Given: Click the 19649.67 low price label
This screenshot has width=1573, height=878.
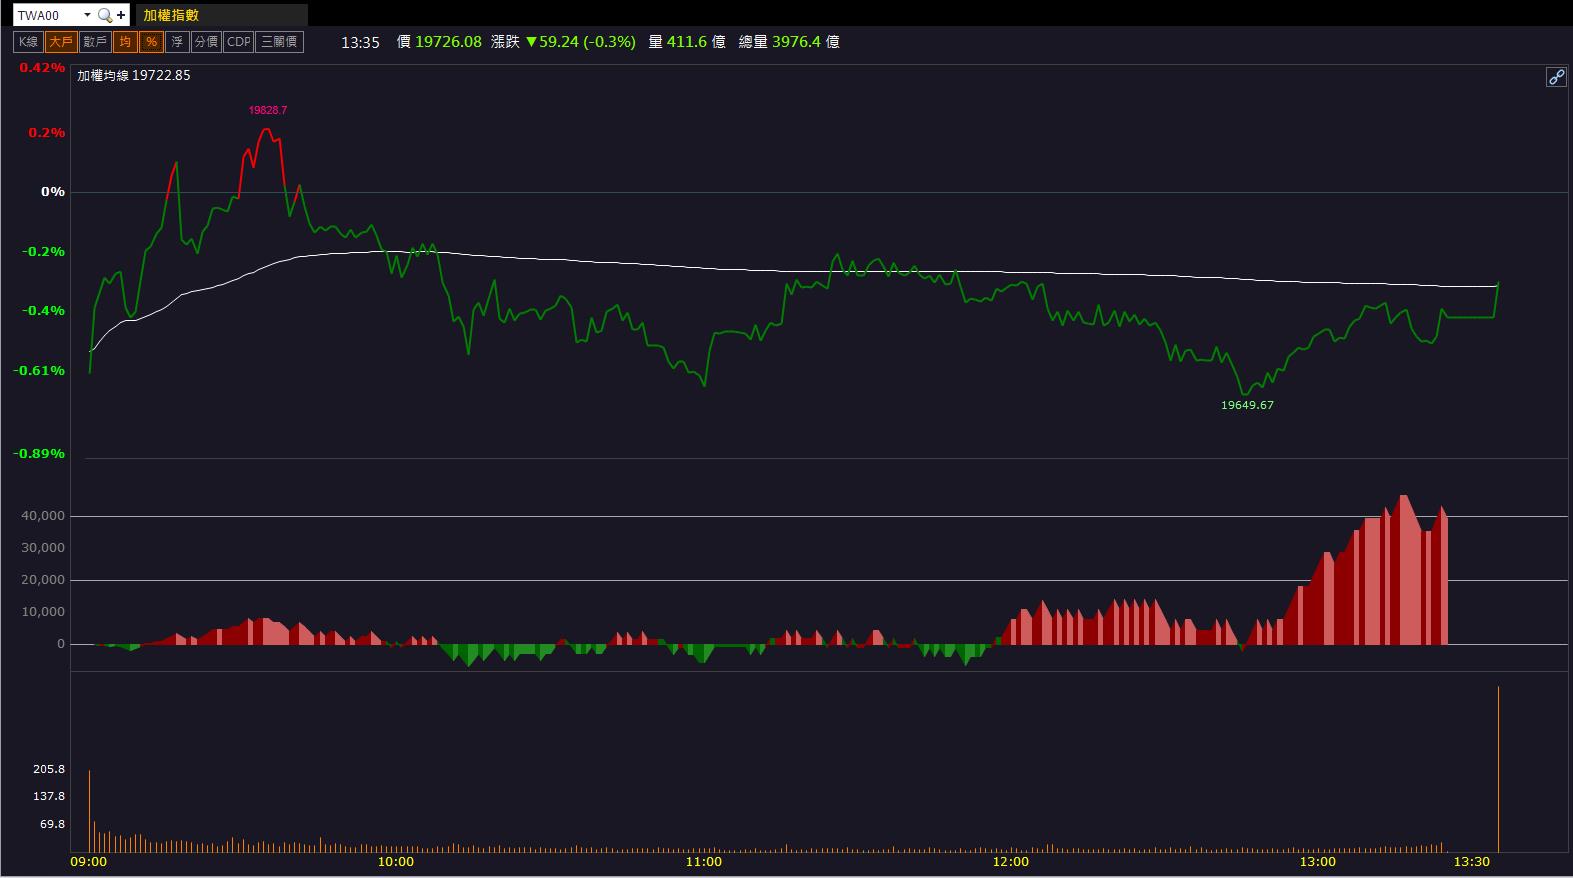Looking at the screenshot, I should click(x=1247, y=405).
